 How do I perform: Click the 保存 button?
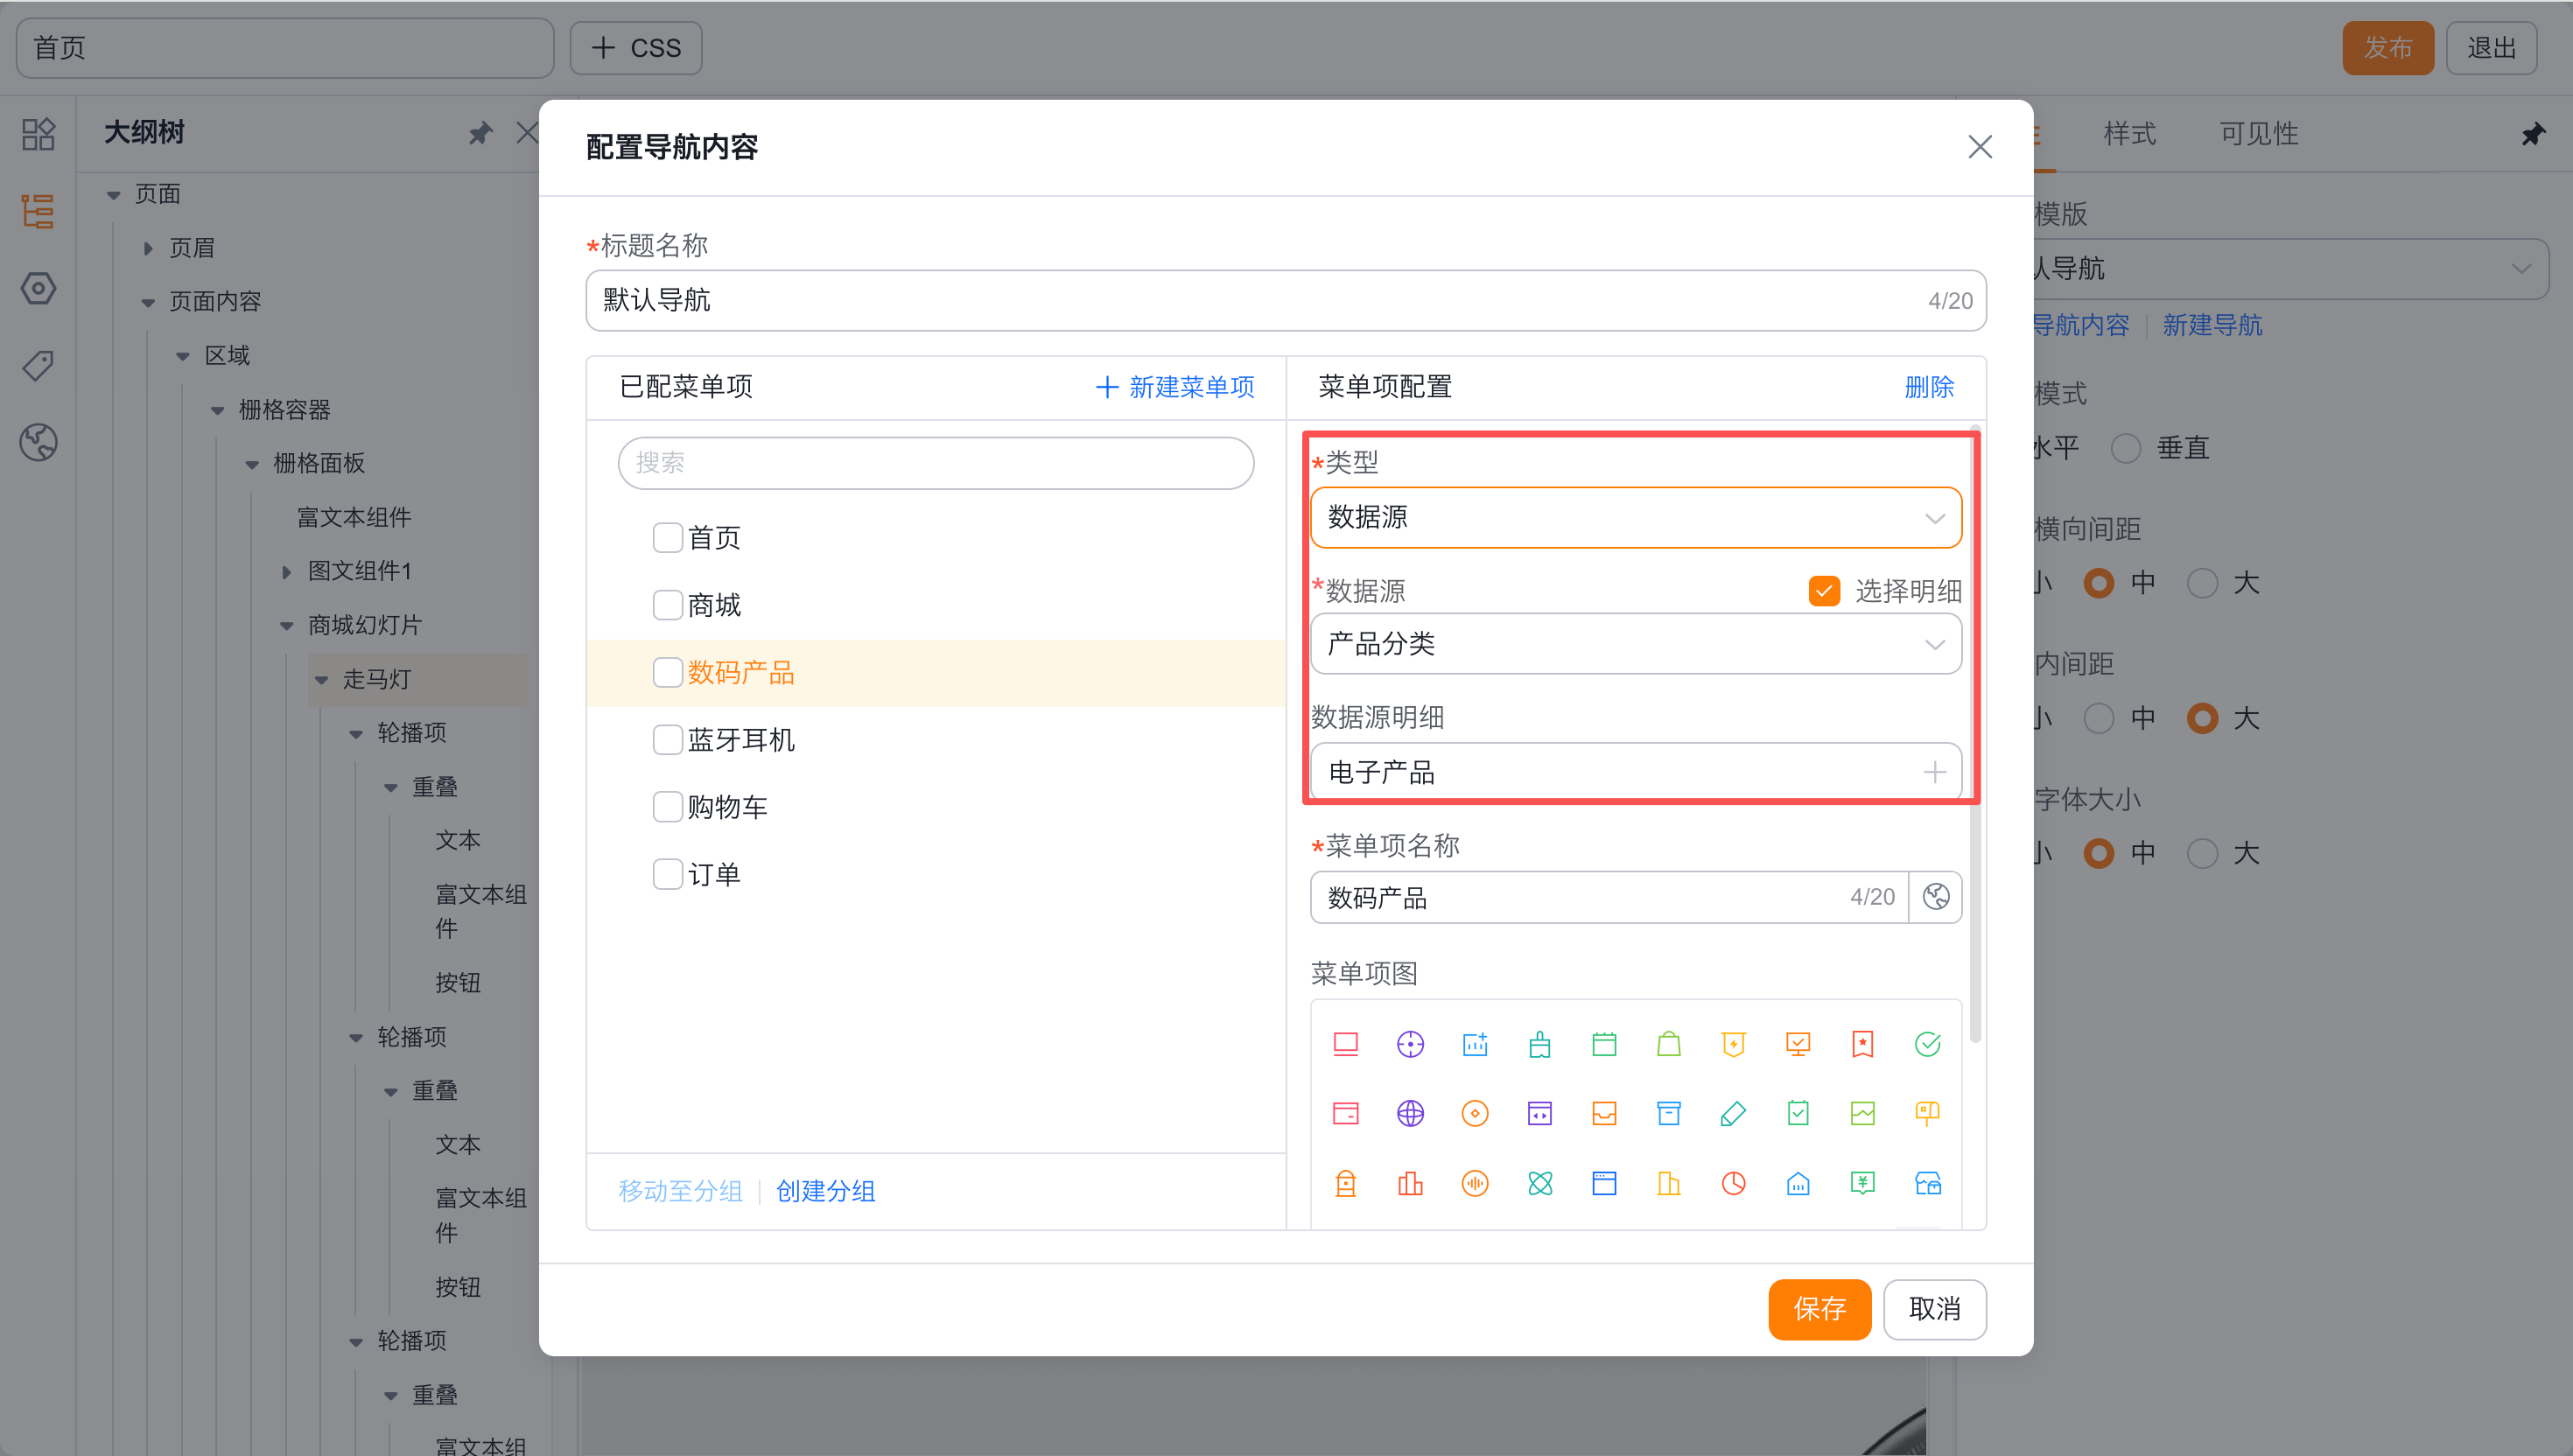(x=1818, y=1308)
